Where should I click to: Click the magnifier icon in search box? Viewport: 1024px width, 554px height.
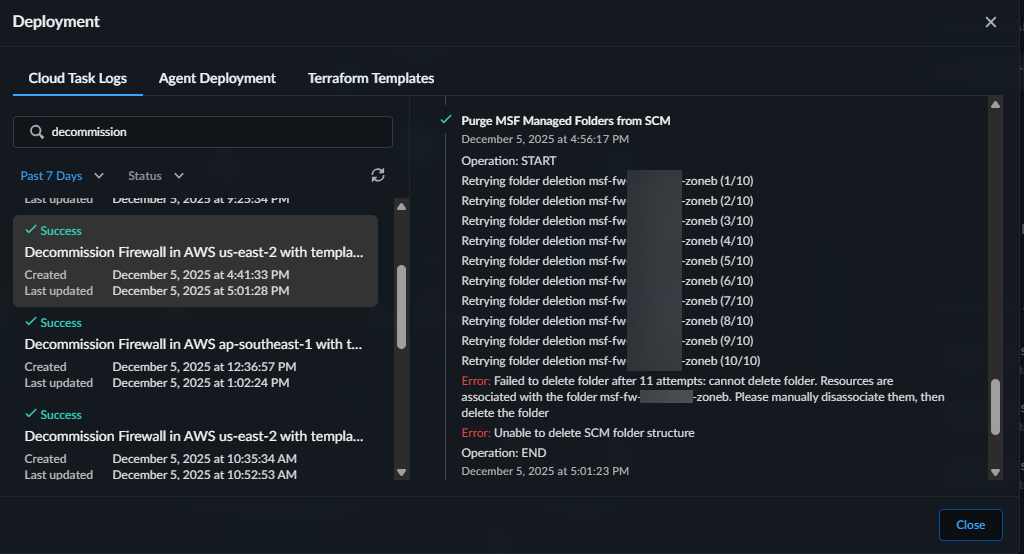pyautogui.click(x=37, y=132)
